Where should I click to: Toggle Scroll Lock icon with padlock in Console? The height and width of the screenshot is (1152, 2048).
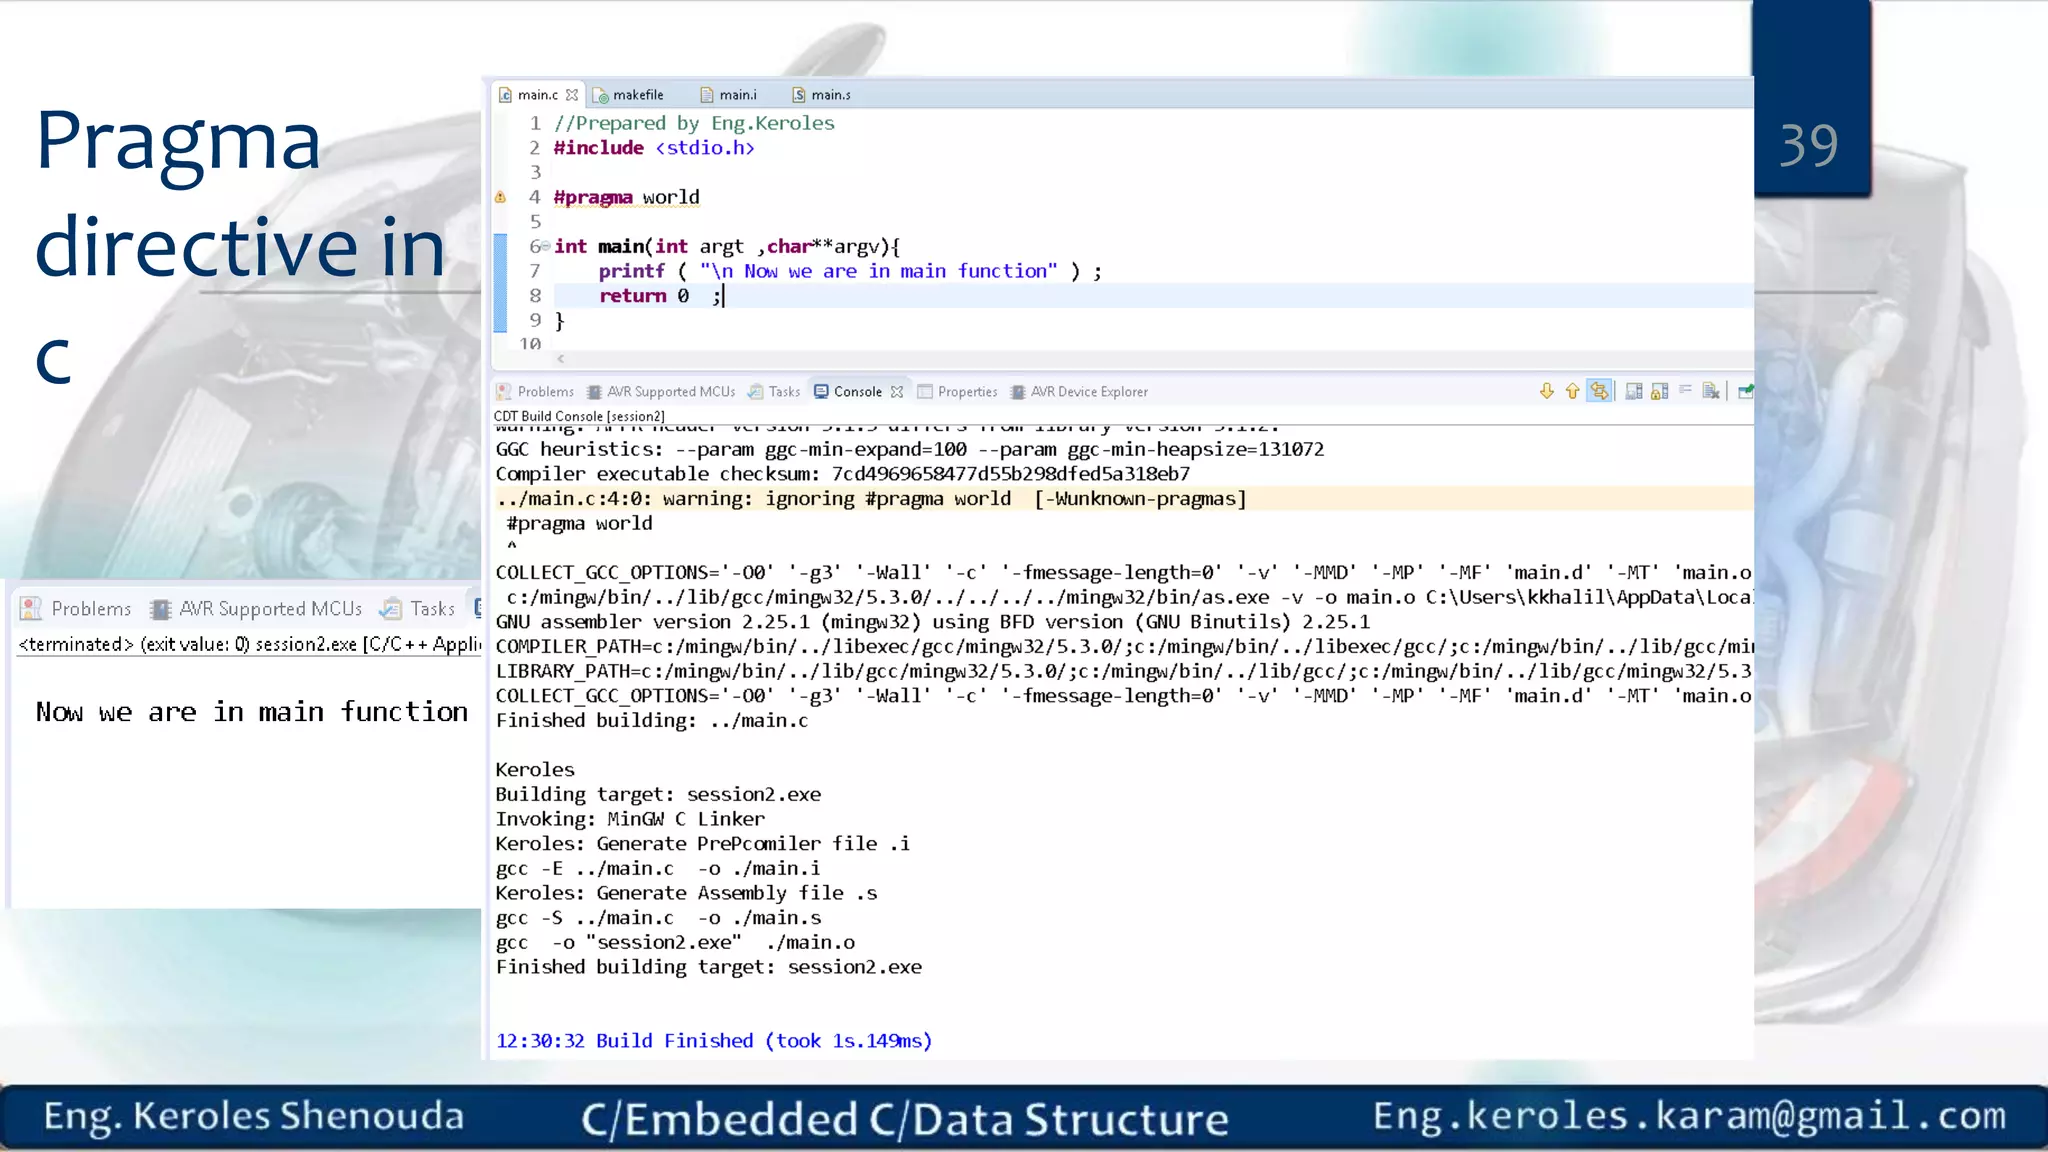click(x=1660, y=391)
